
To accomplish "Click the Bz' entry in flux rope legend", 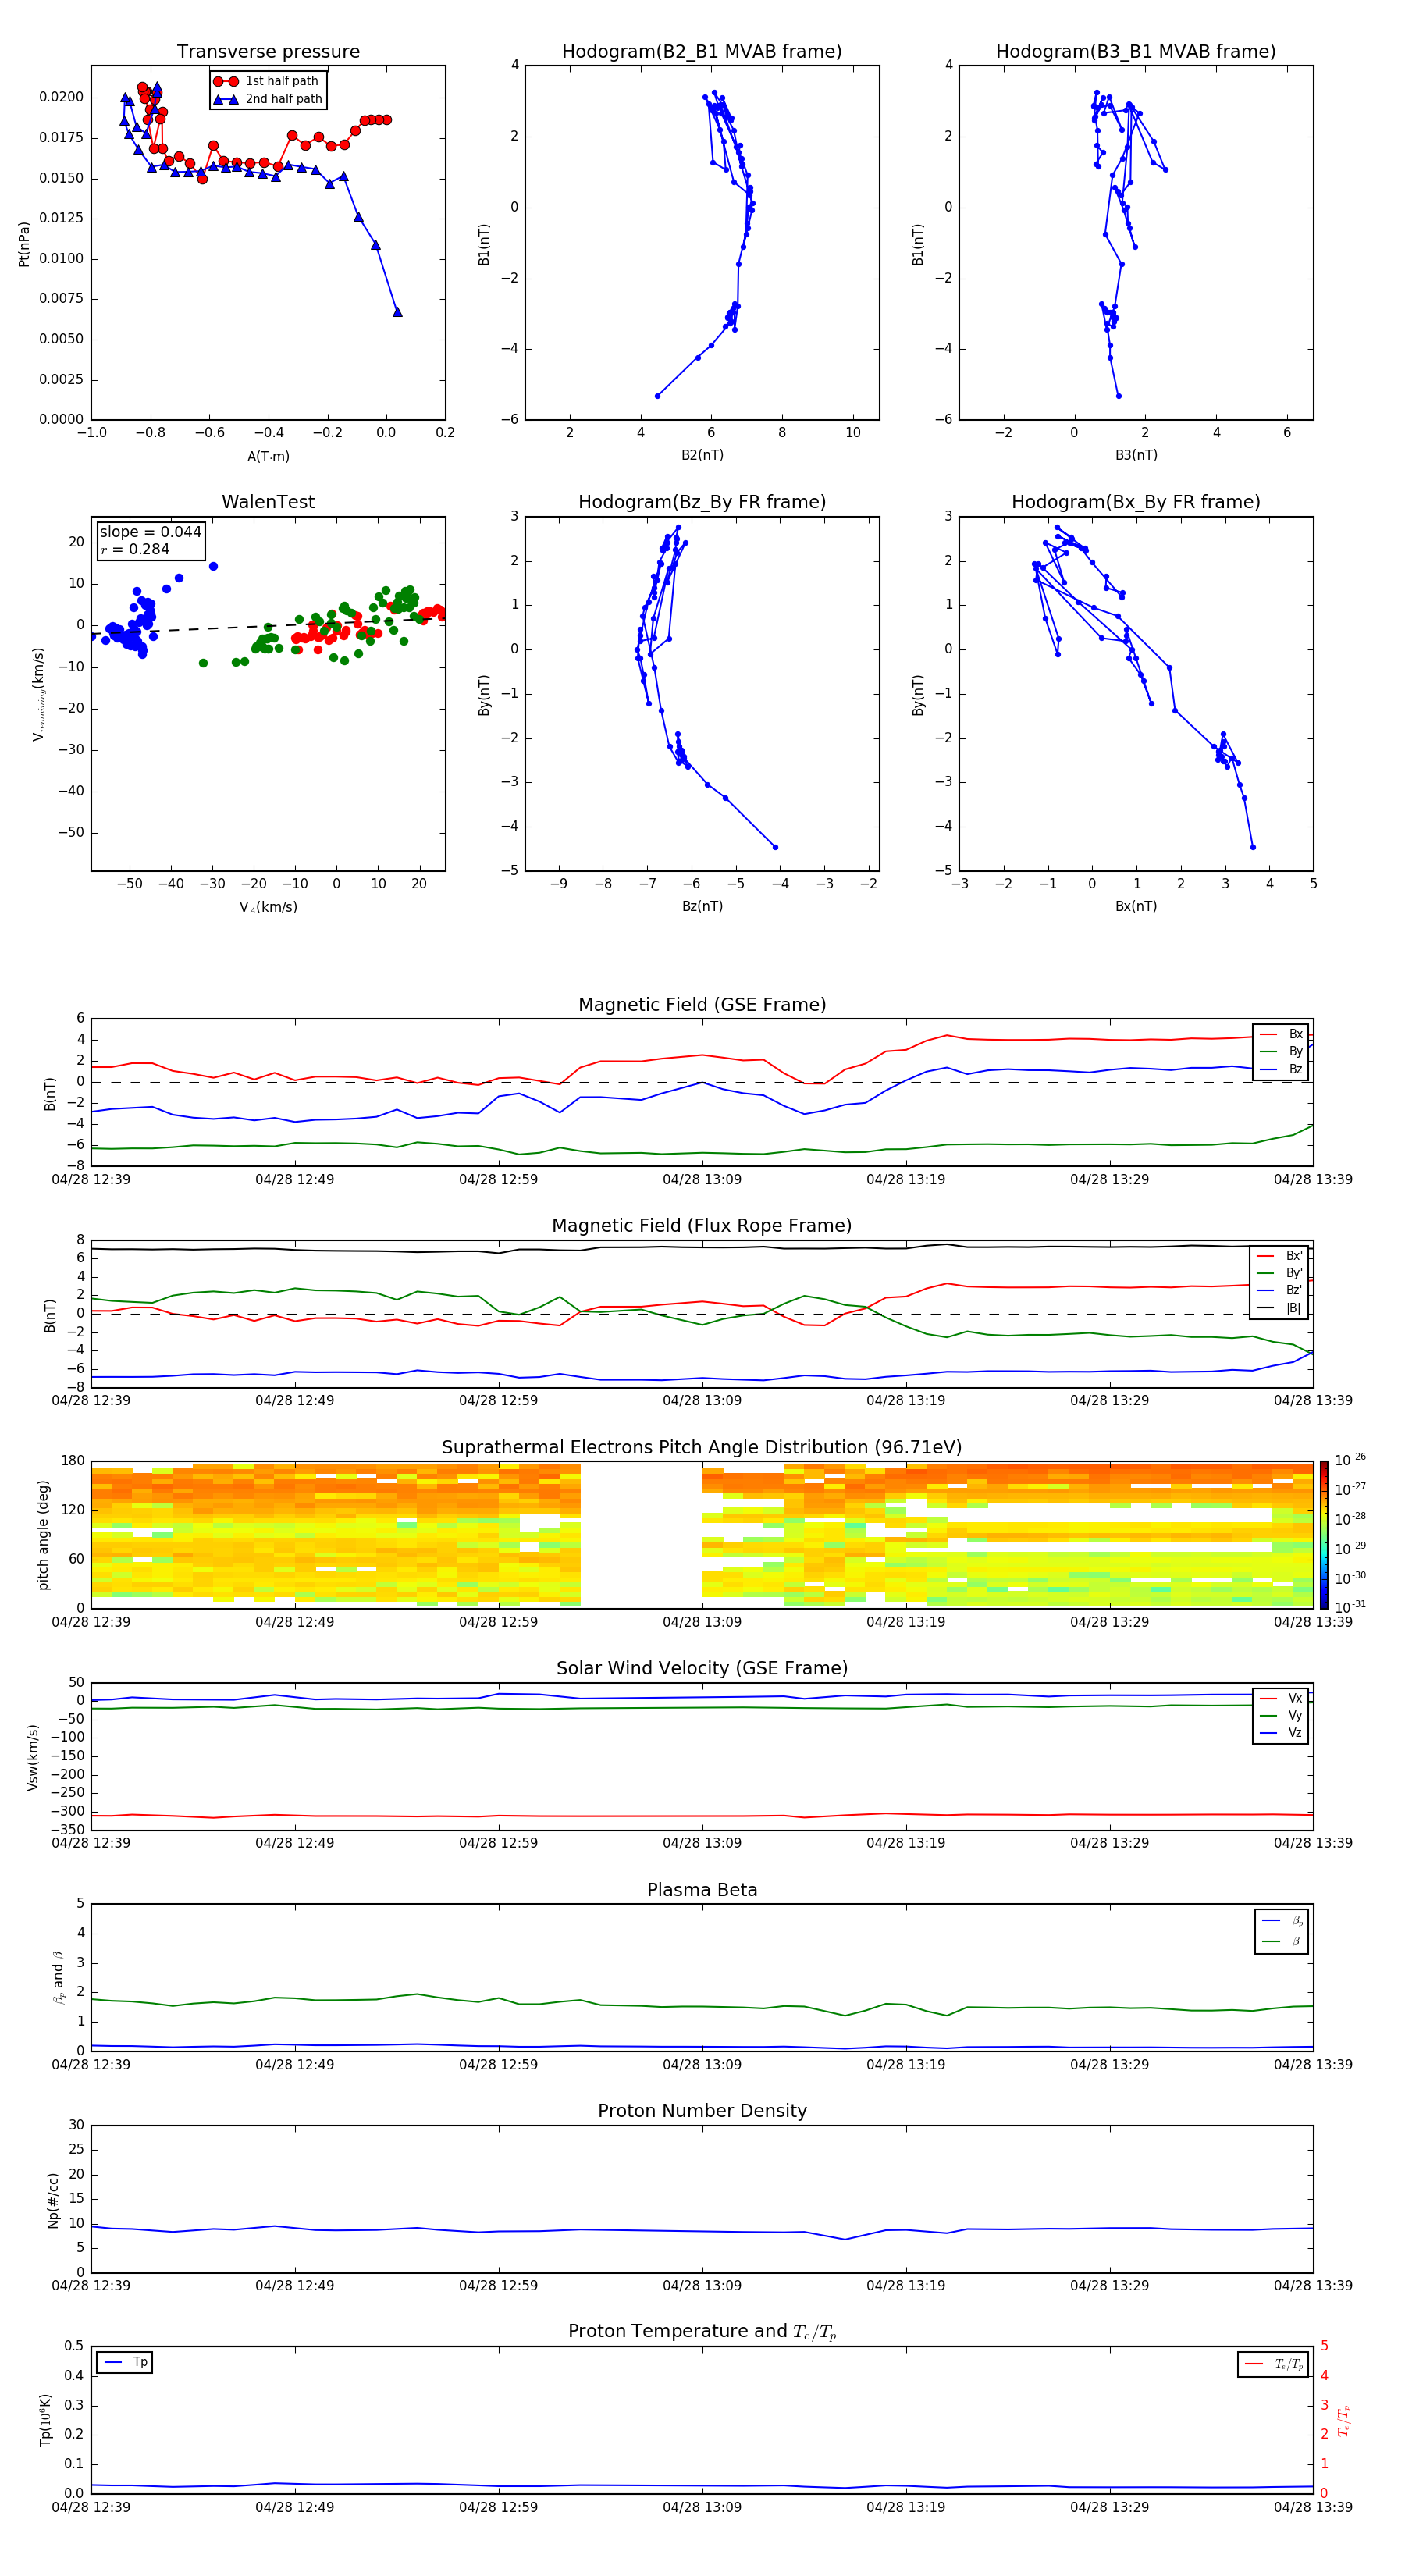I will click(1279, 1291).
